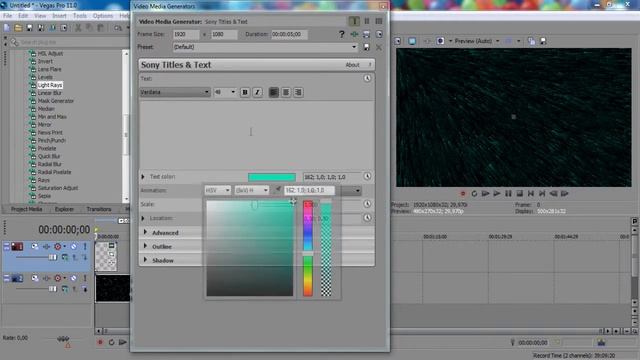
Task: Click the Save toolbar icon
Action: 29,28
